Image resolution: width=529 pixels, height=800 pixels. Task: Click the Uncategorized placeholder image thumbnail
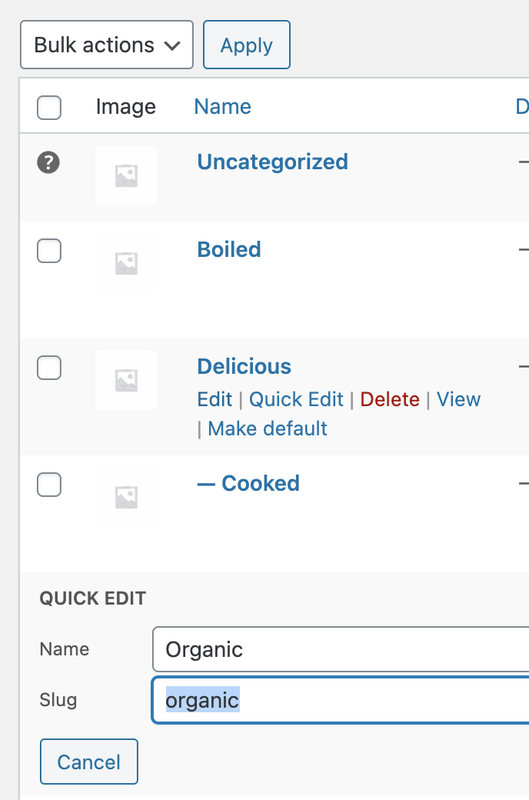click(126, 176)
